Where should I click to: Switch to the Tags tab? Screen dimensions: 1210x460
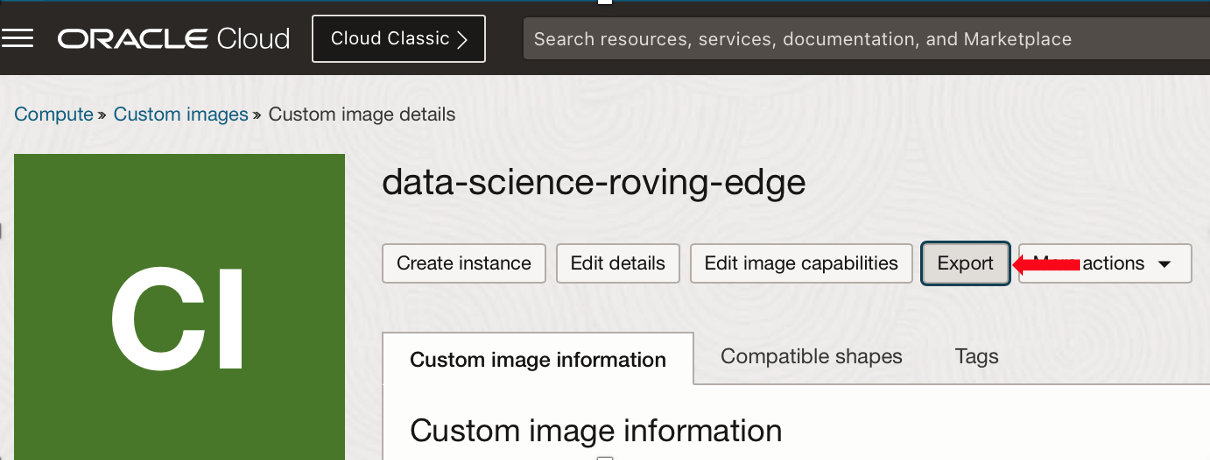(976, 356)
